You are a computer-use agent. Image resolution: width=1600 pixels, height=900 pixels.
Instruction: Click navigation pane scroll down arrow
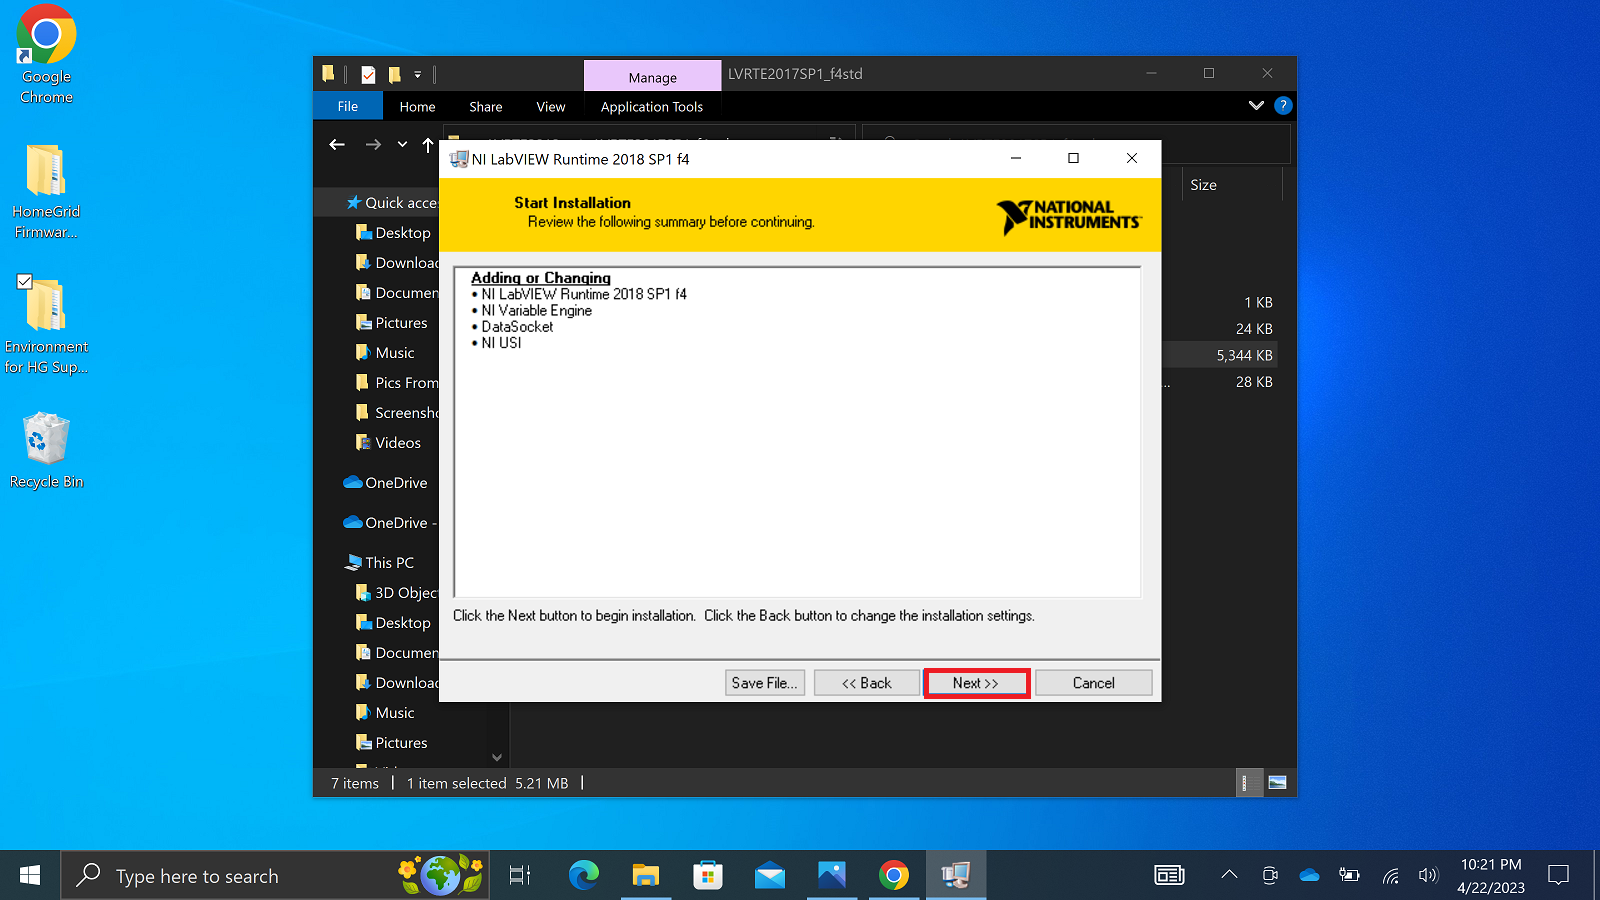coord(497,758)
